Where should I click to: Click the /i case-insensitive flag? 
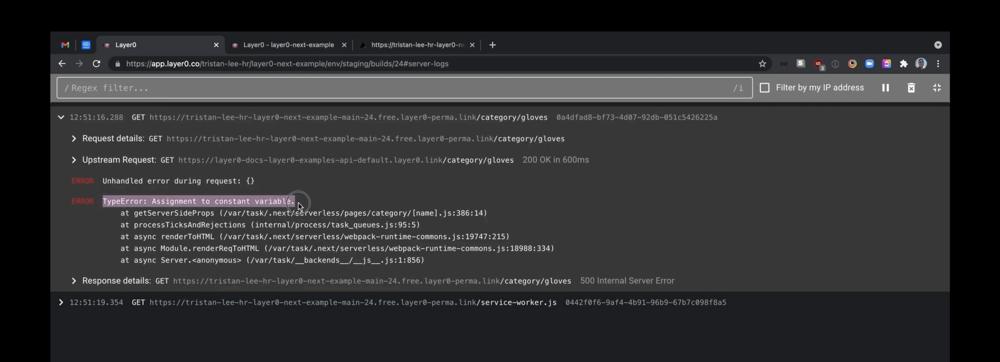coord(738,88)
